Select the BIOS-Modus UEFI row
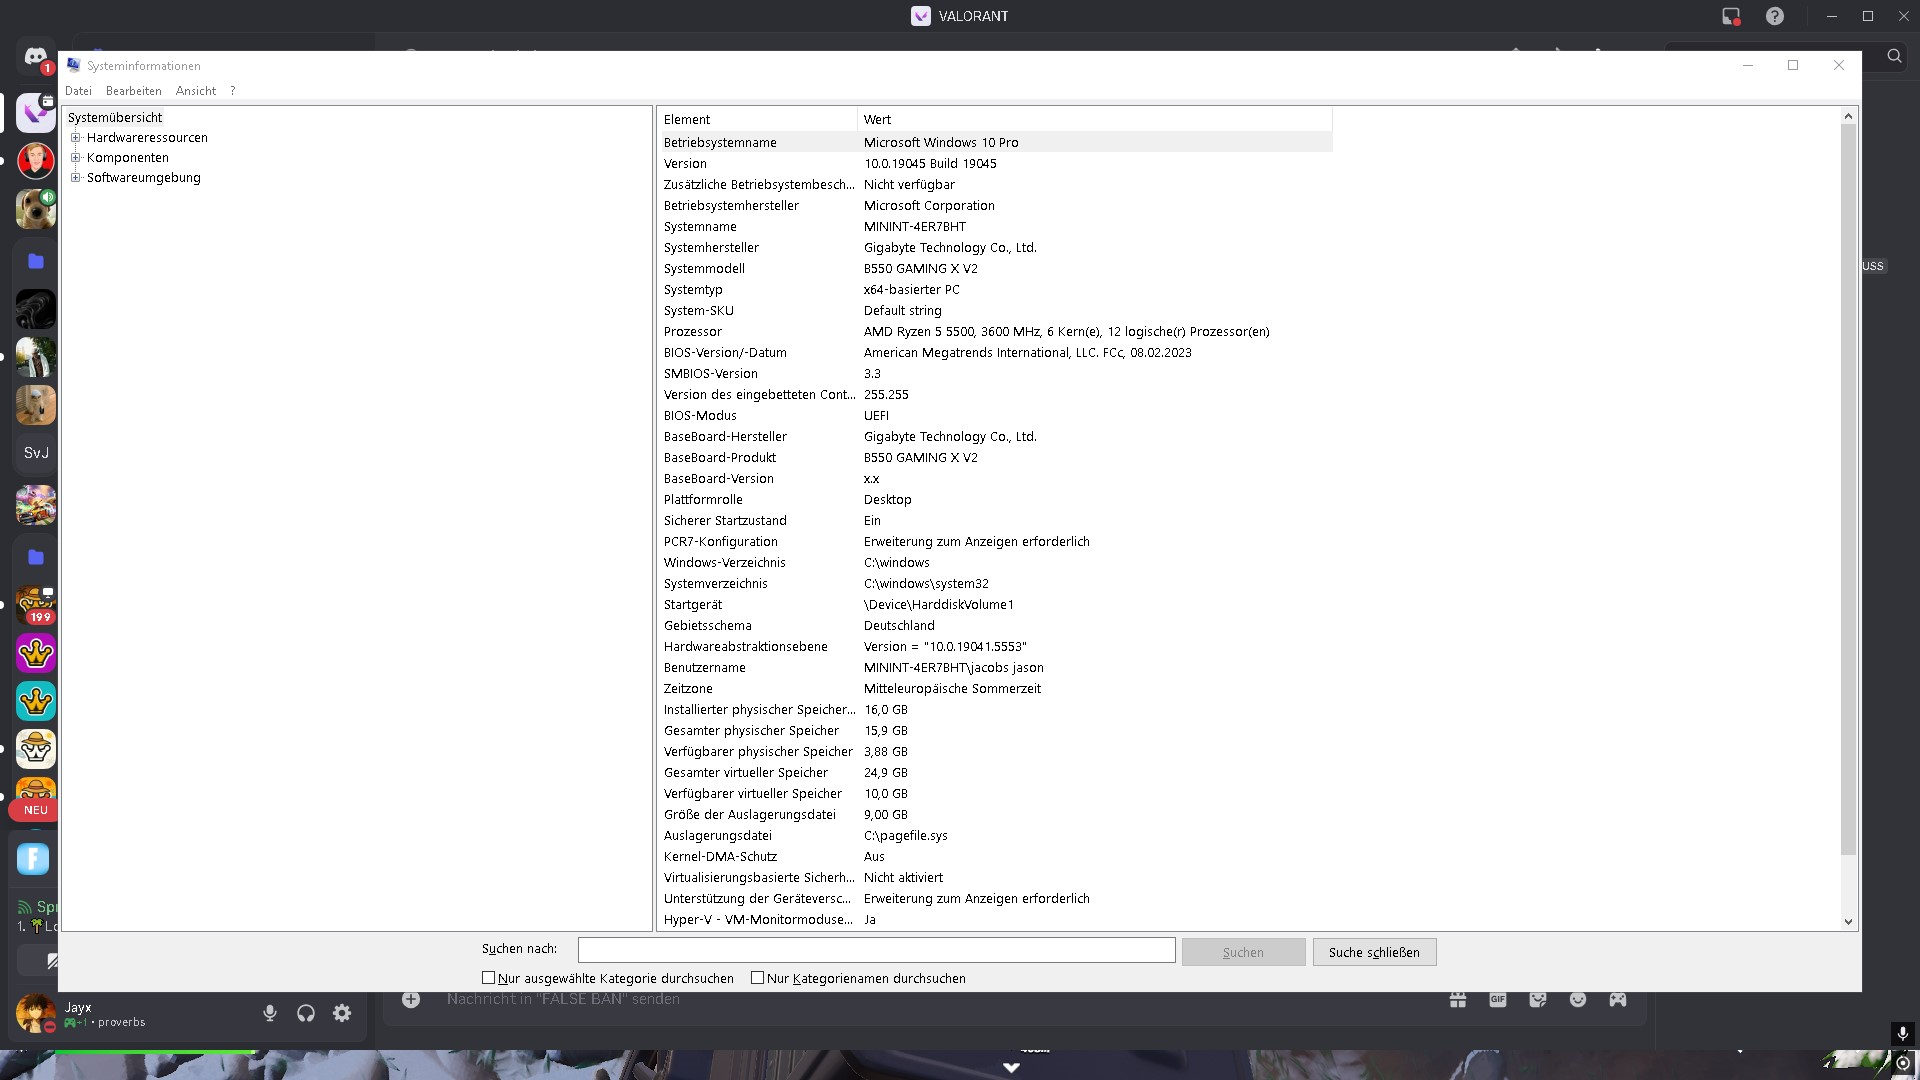1920x1080 pixels. (995, 416)
